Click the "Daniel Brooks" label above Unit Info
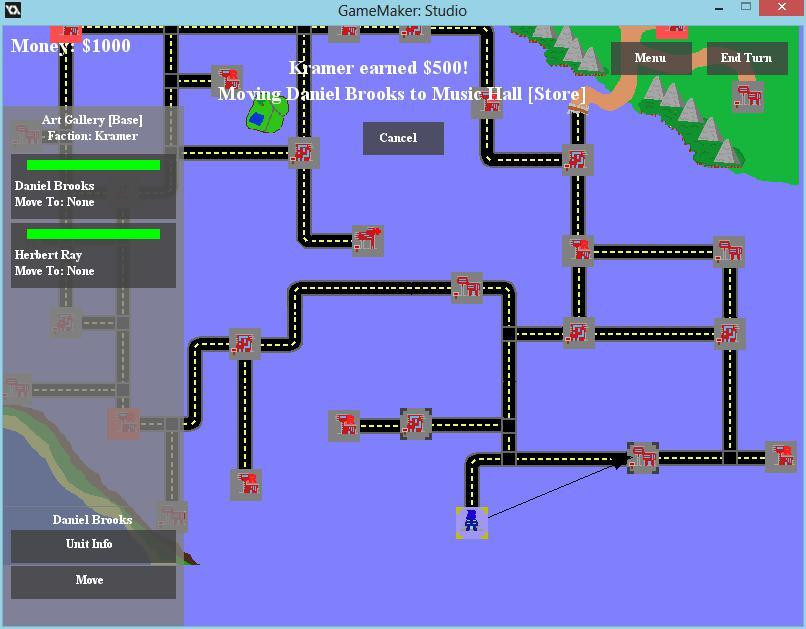This screenshot has height=629, width=806. (x=93, y=520)
